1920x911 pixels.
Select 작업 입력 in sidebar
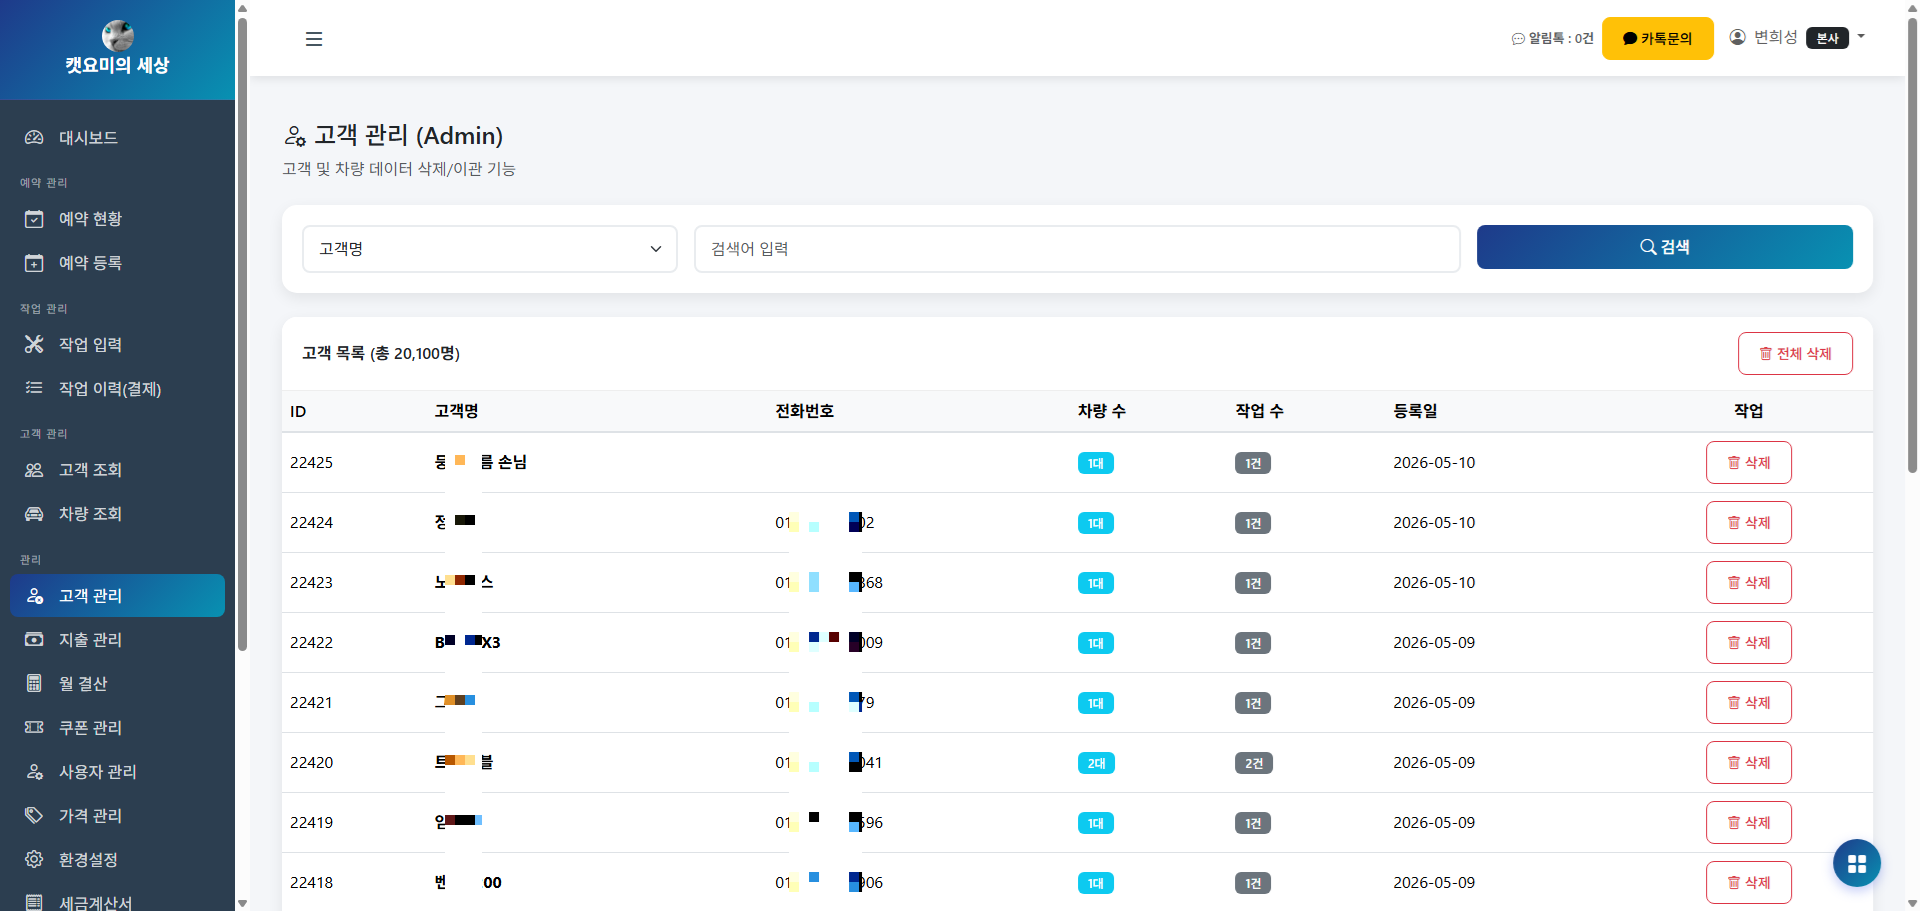point(117,345)
